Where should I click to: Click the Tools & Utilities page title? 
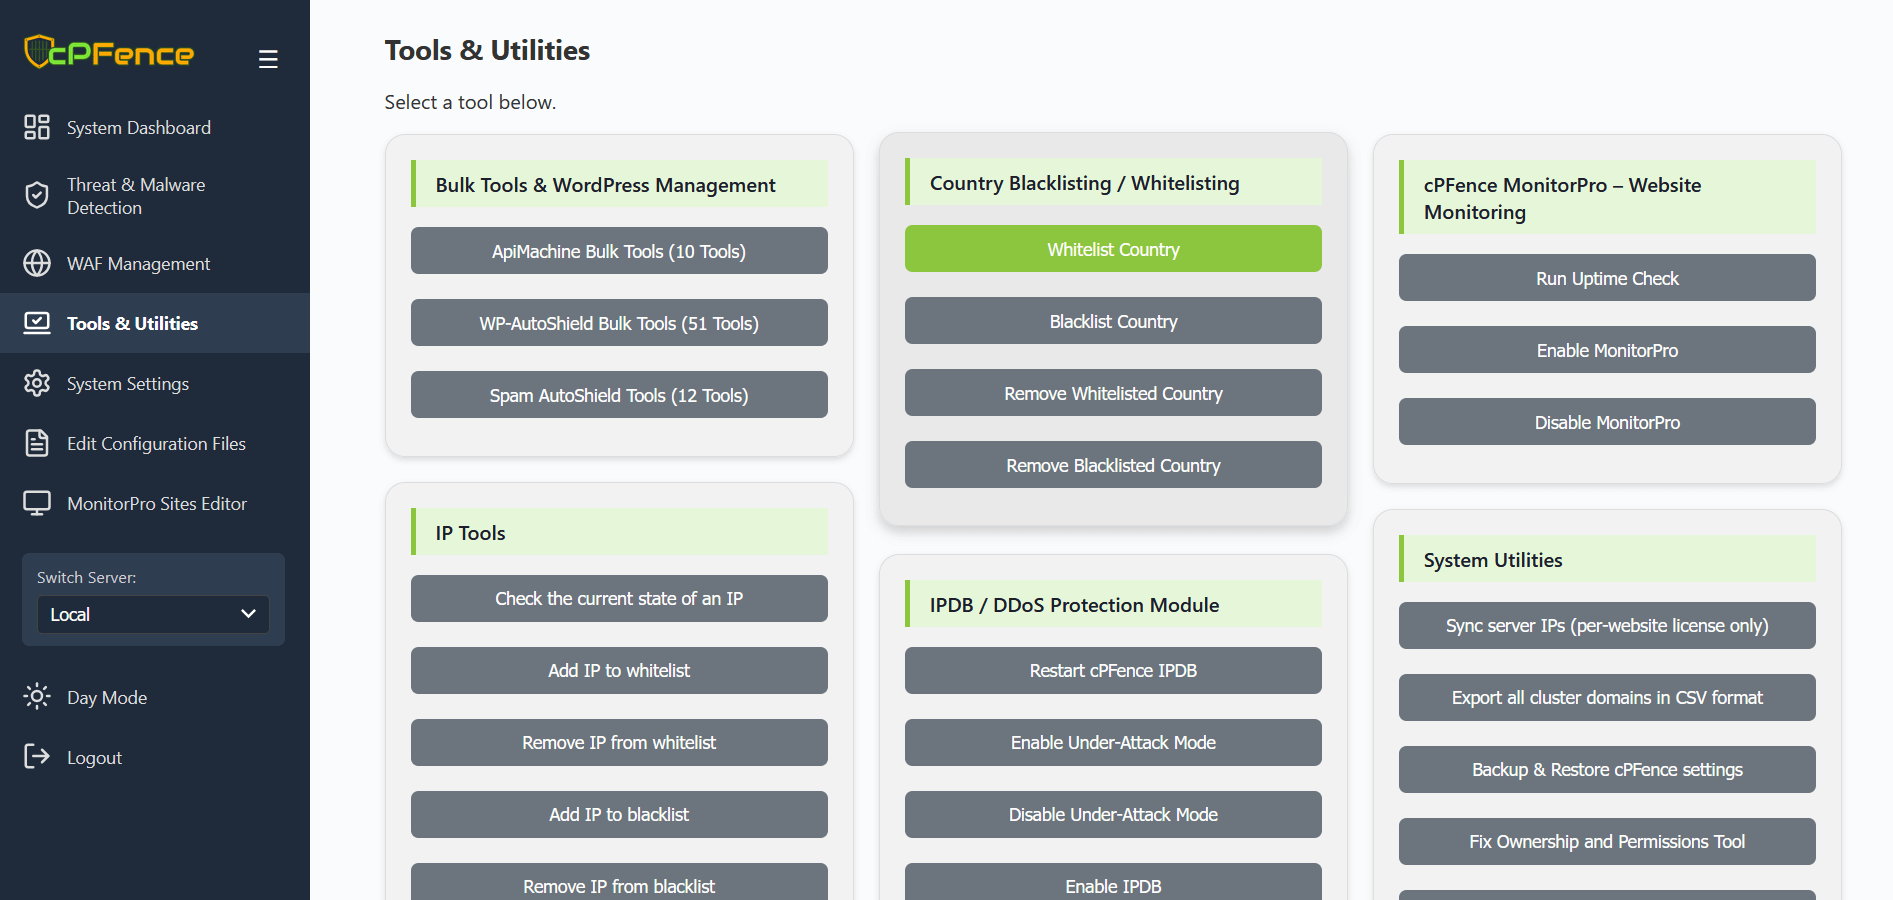[487, 50]
